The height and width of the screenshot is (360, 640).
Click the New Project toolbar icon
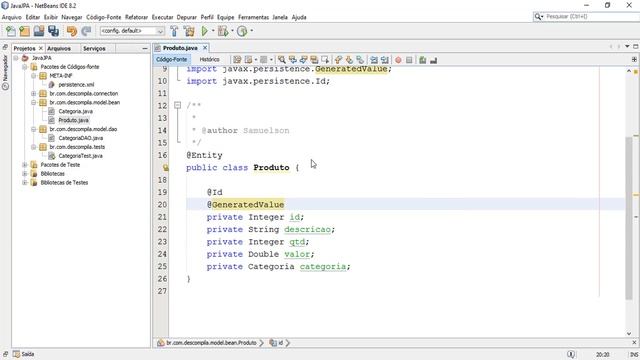(24, 31)
